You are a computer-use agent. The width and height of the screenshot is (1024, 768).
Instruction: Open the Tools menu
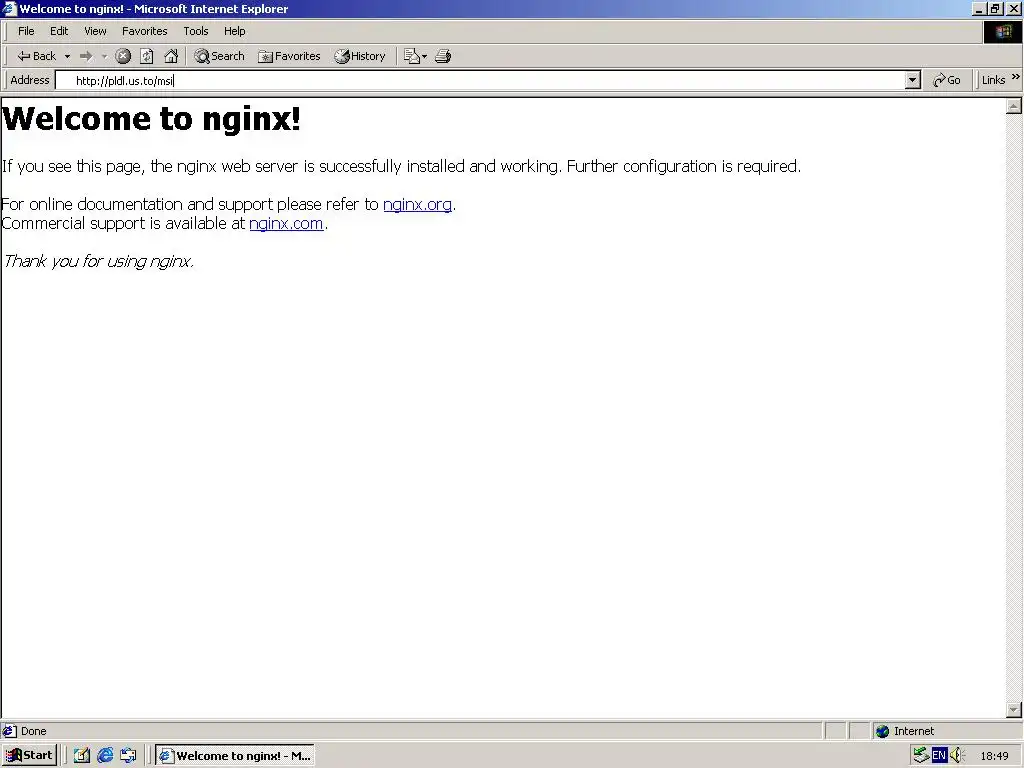click(195, 31)
